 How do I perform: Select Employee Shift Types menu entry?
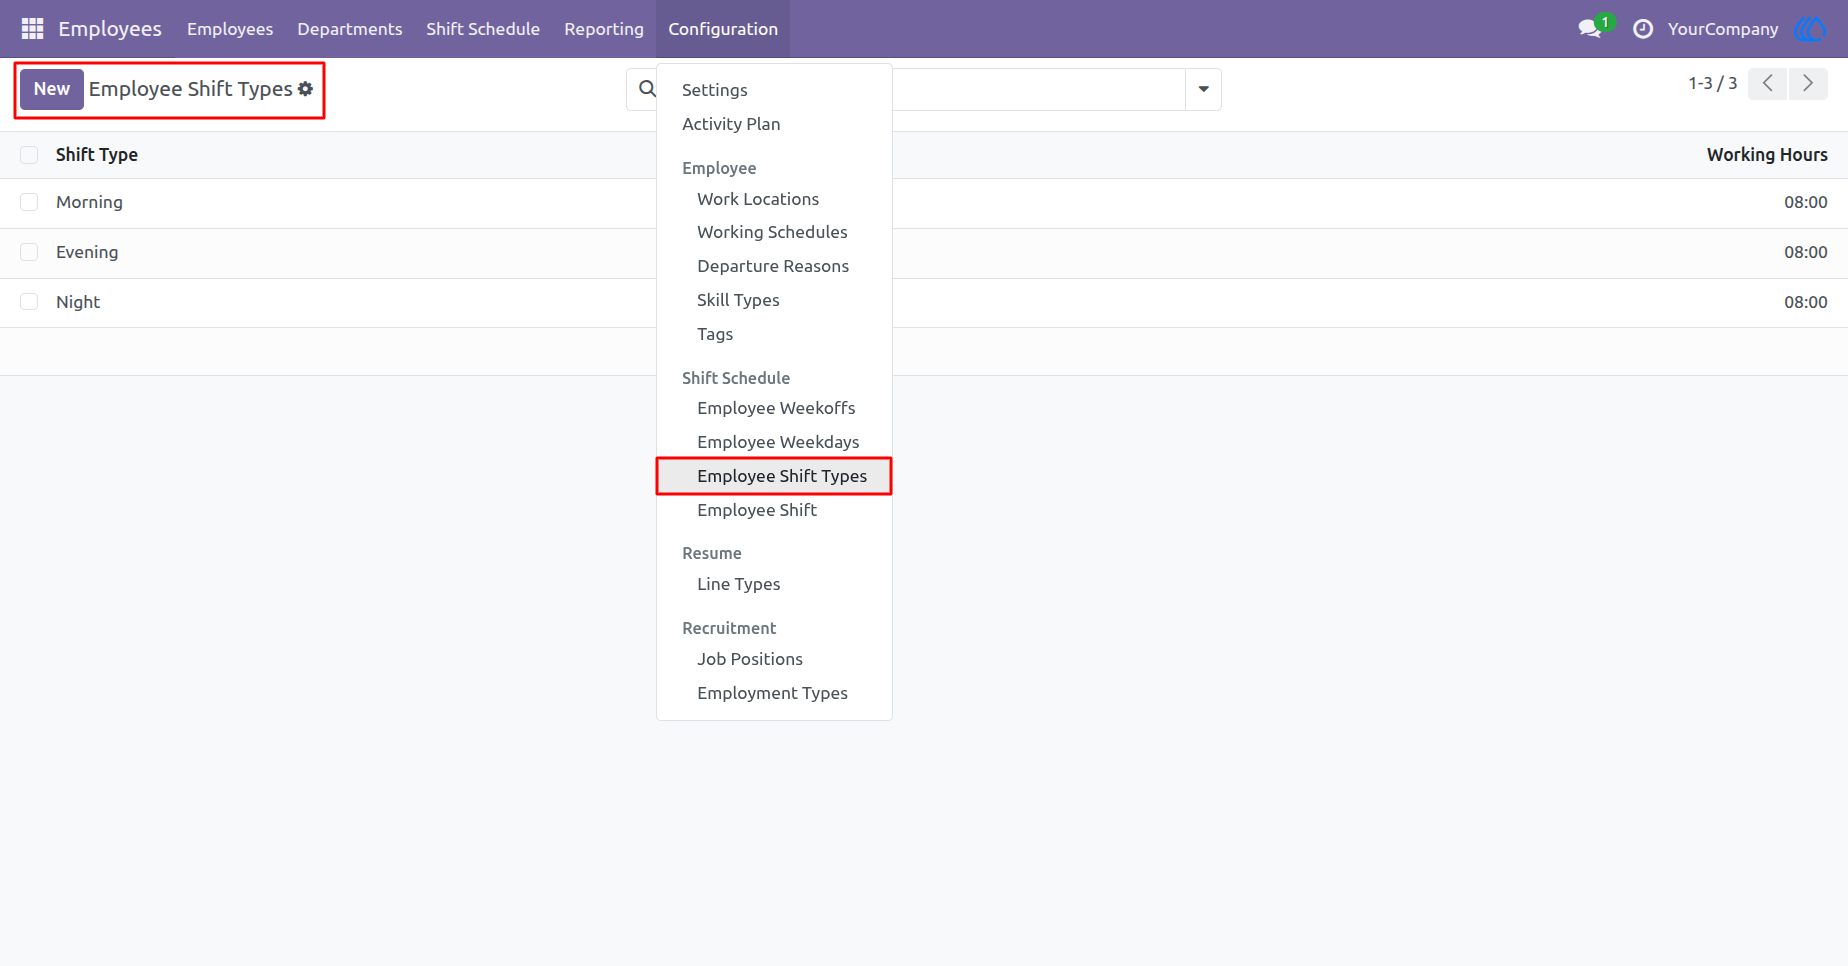point(774,476)
